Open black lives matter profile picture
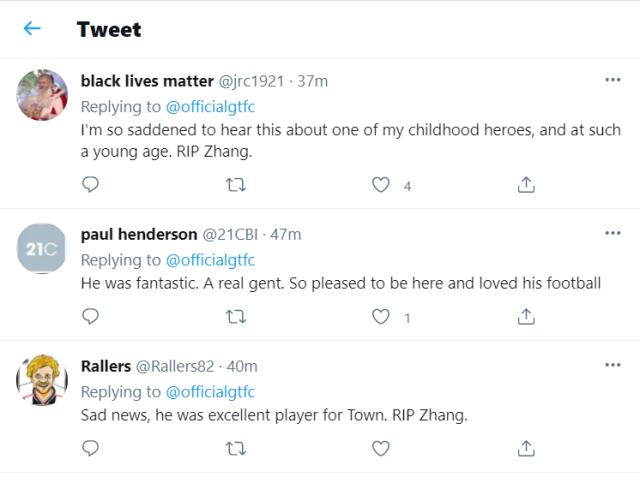Image resolution: width=640 pixels, height=483 pixels. click(x=42, y=96)
